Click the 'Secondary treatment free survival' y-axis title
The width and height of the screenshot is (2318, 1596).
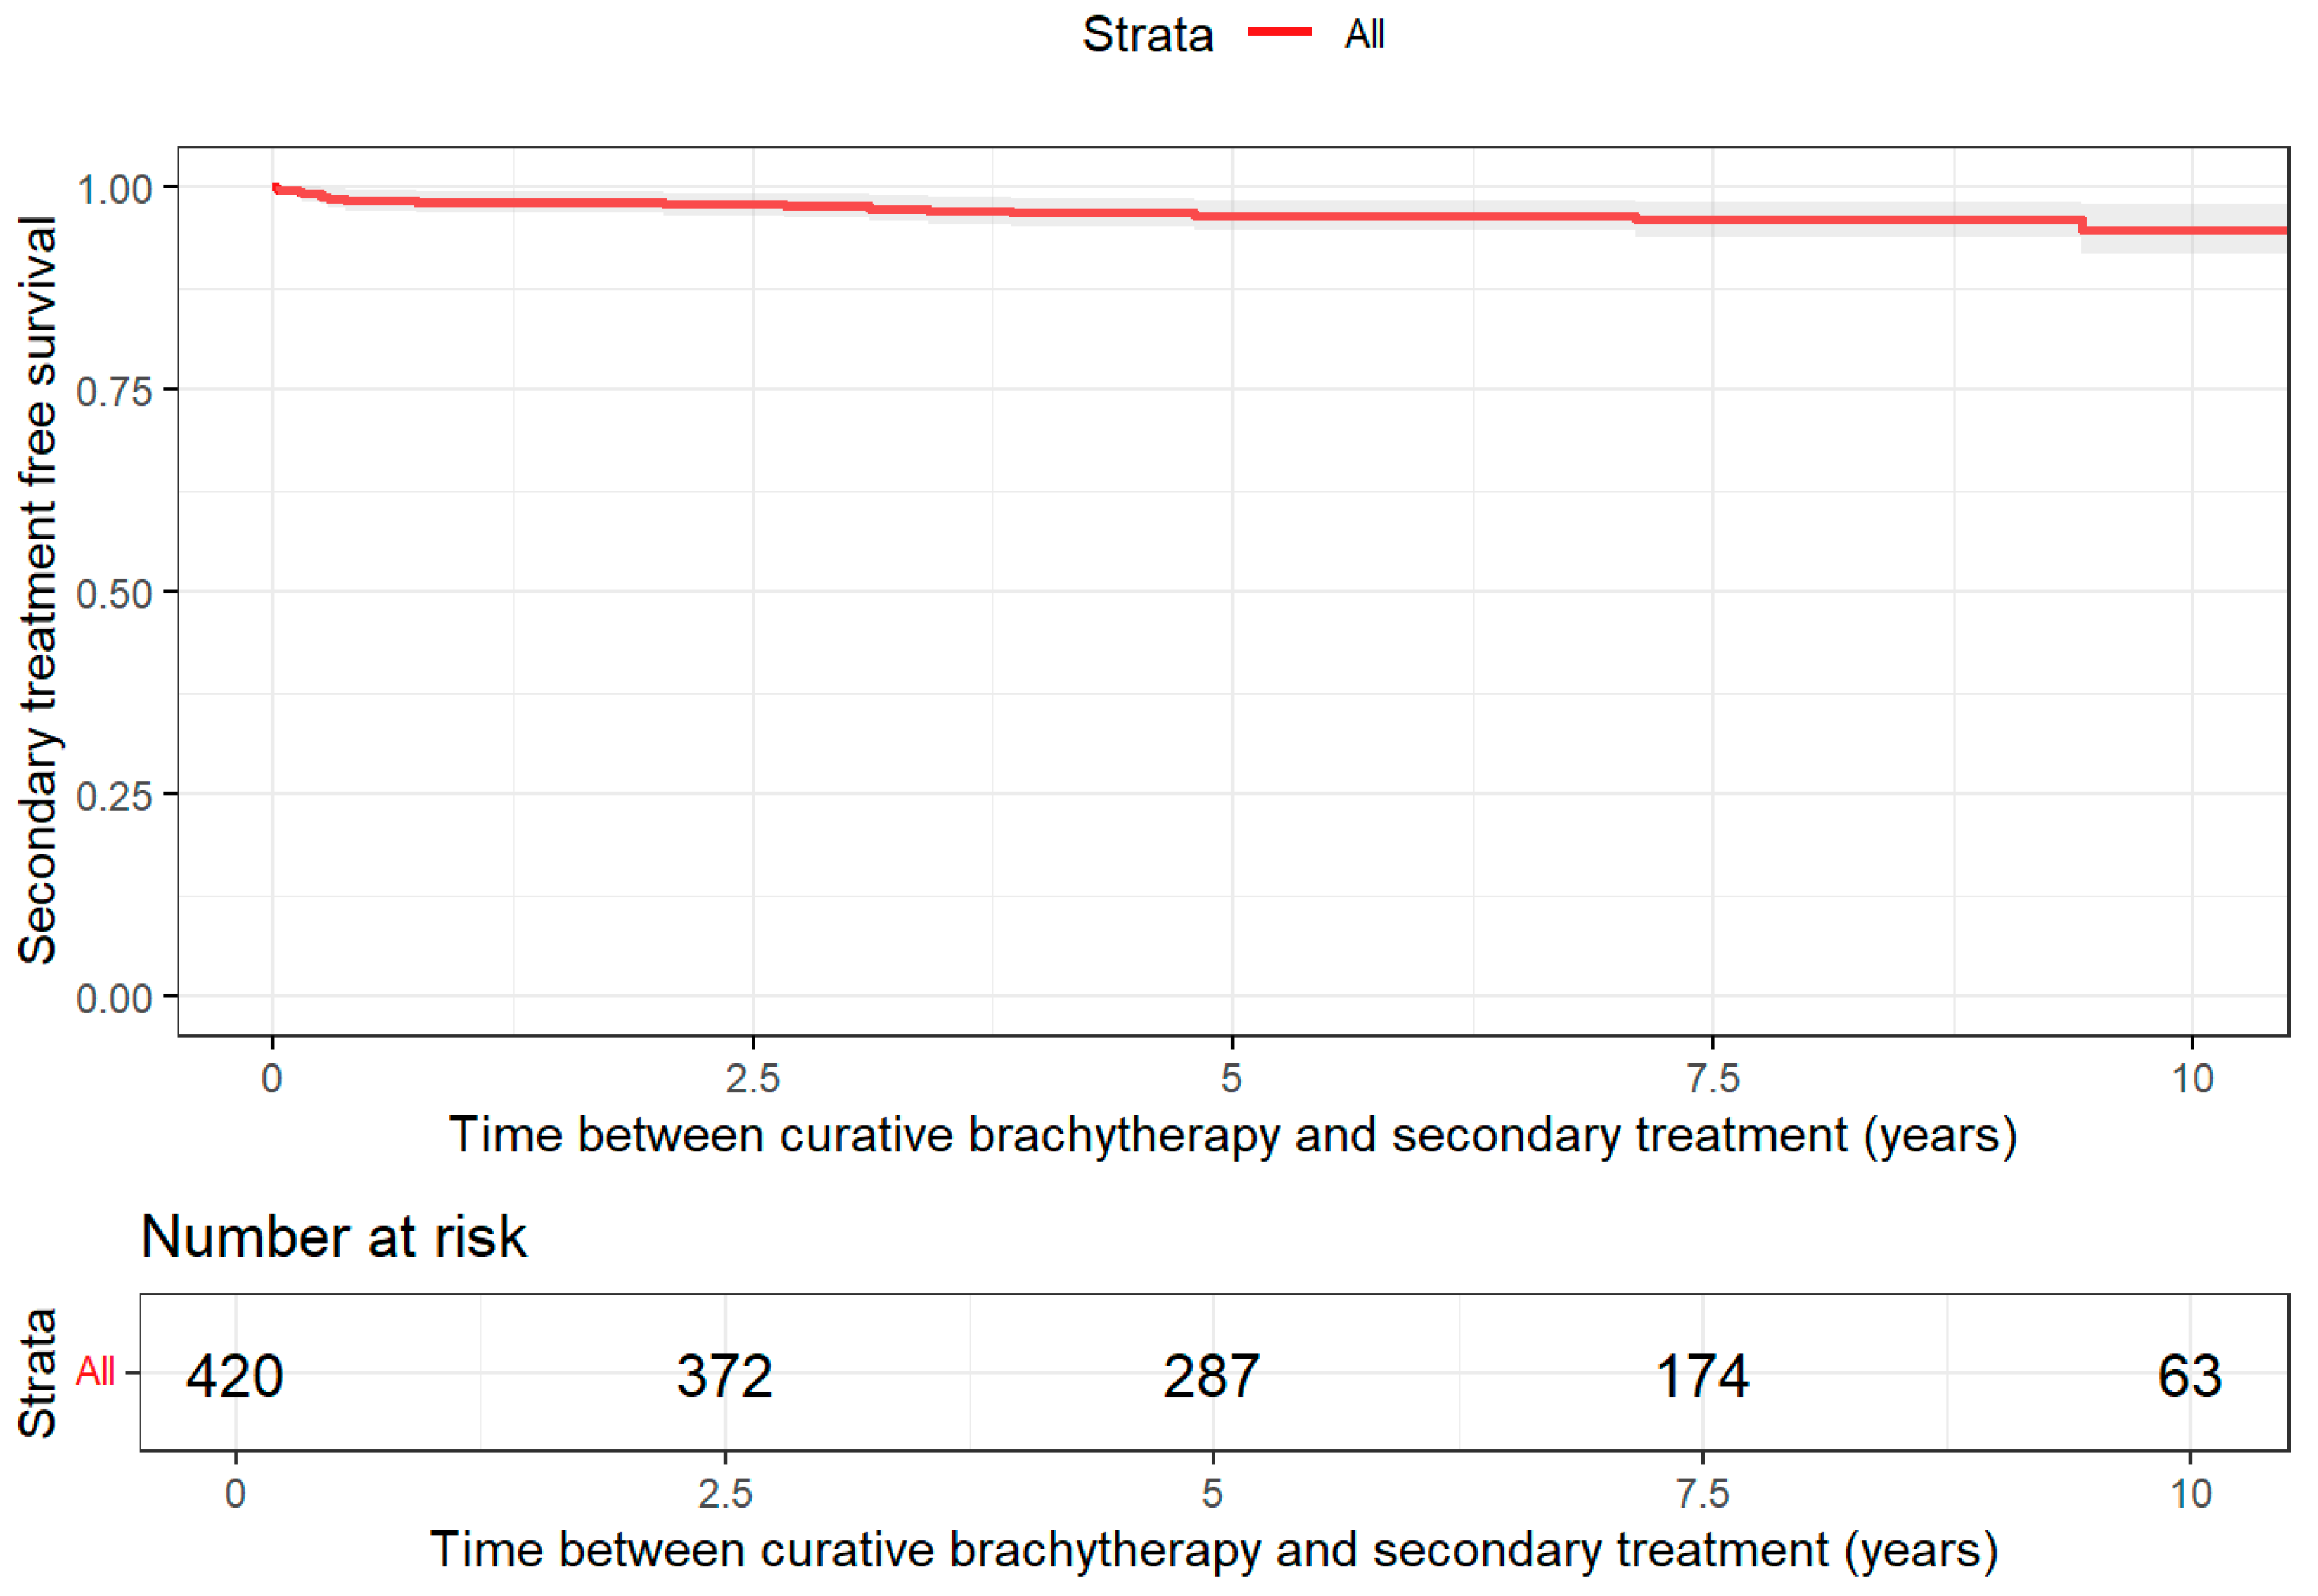pyautogui.click(x=37, y=590)
